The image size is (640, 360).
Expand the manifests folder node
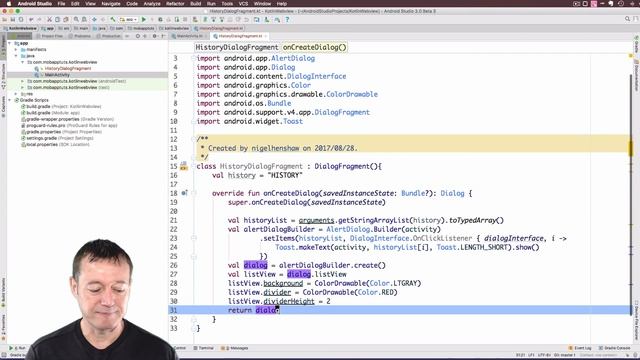[16, 49]
